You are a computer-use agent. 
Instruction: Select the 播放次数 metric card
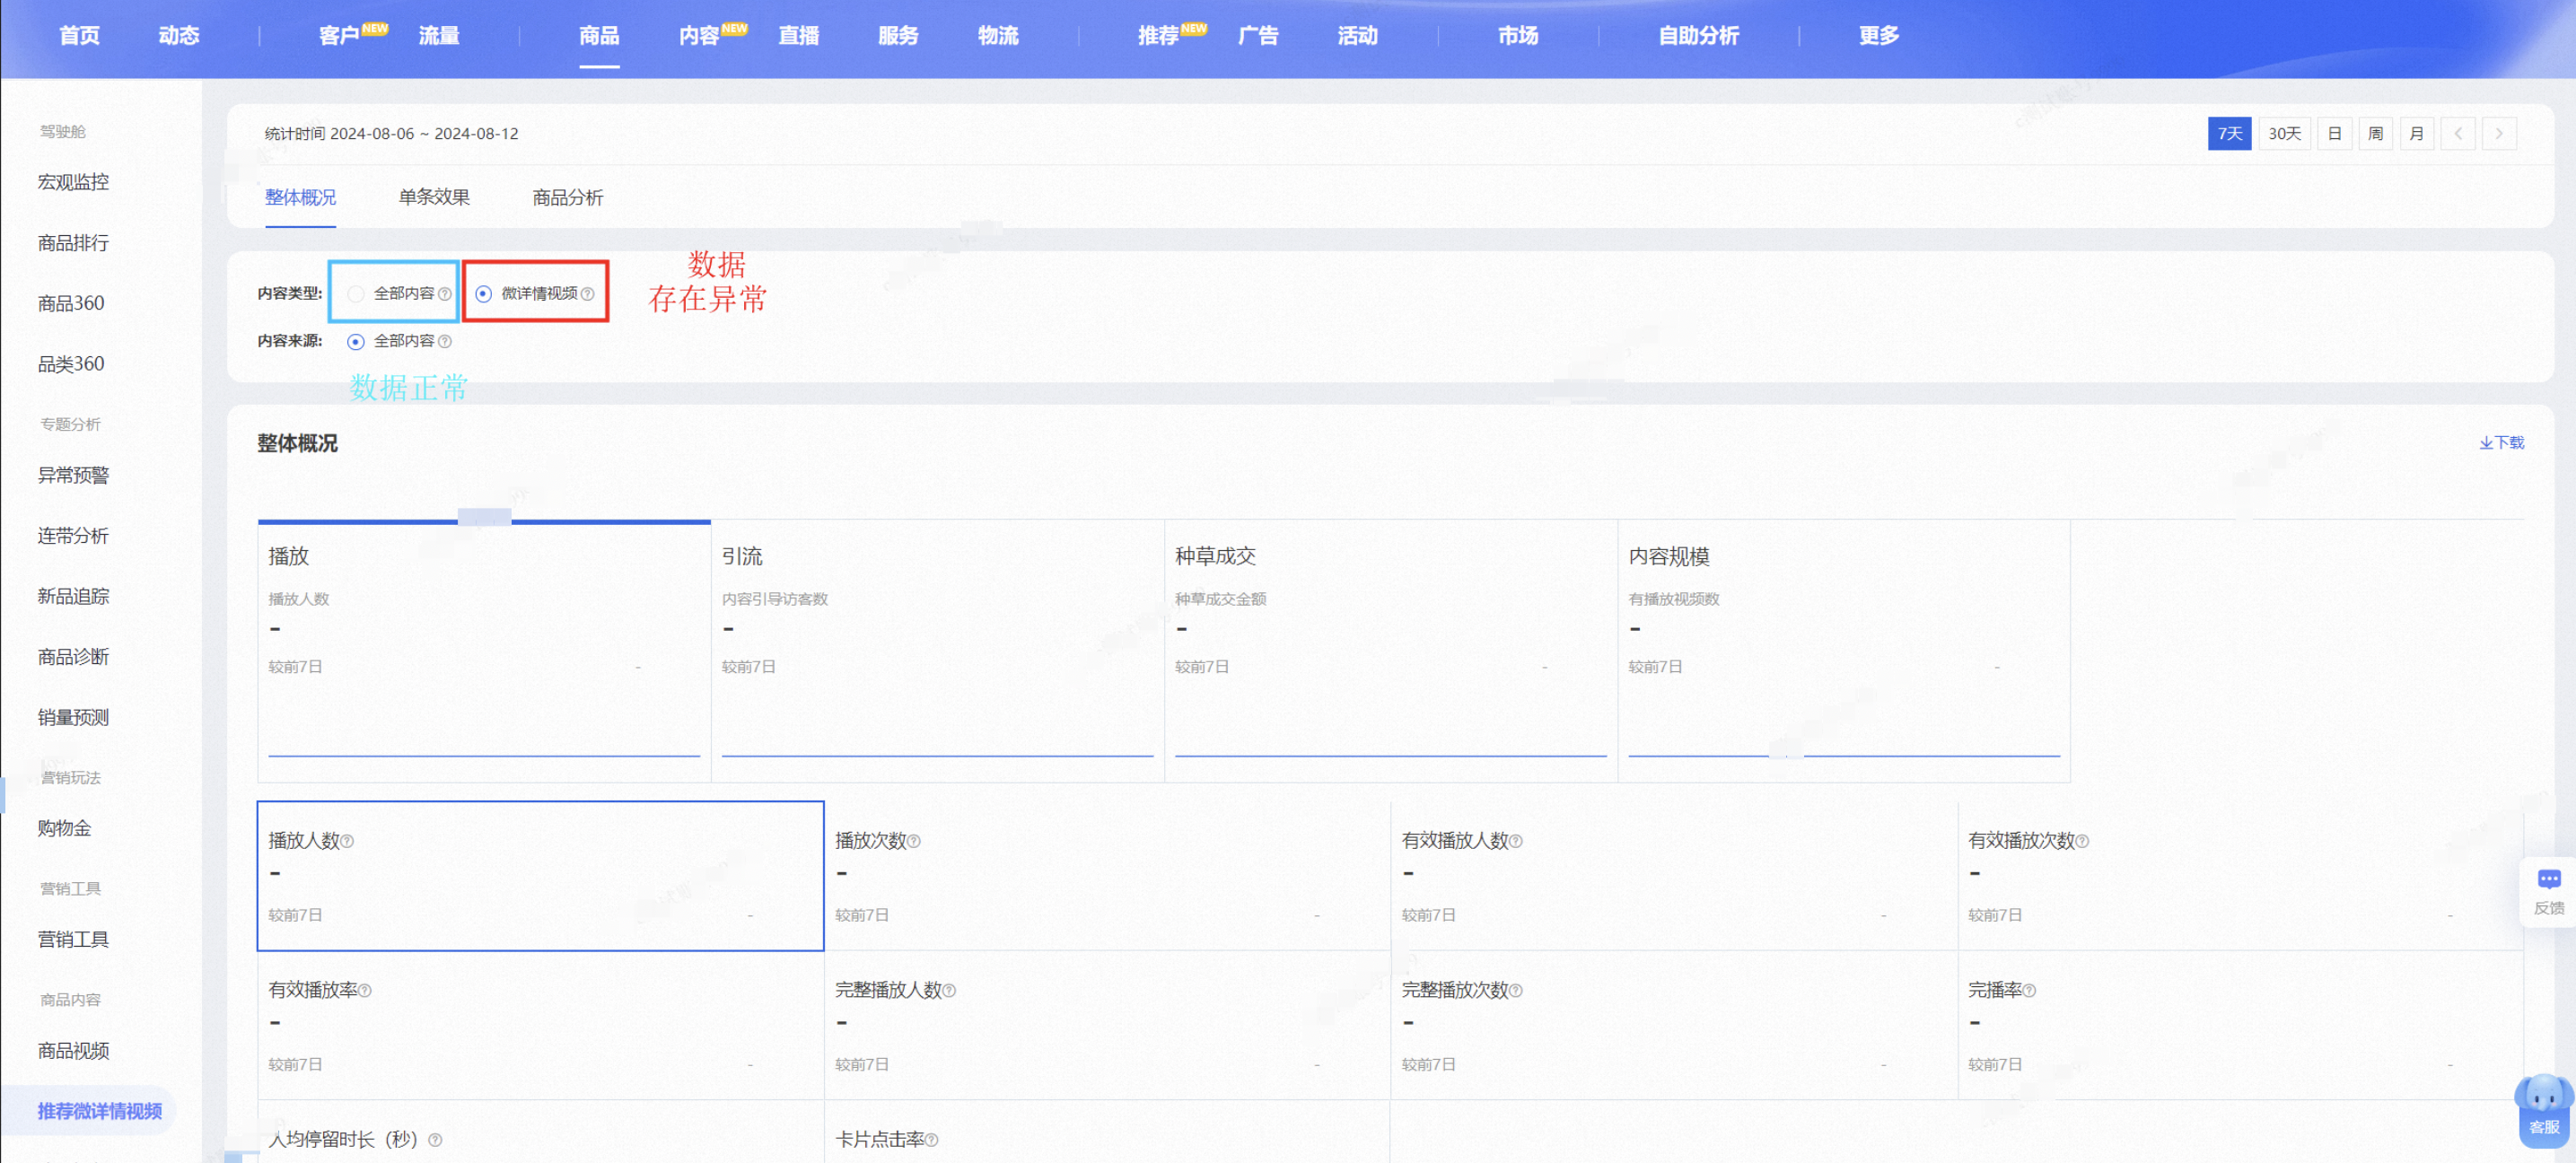click(1107, 876)
